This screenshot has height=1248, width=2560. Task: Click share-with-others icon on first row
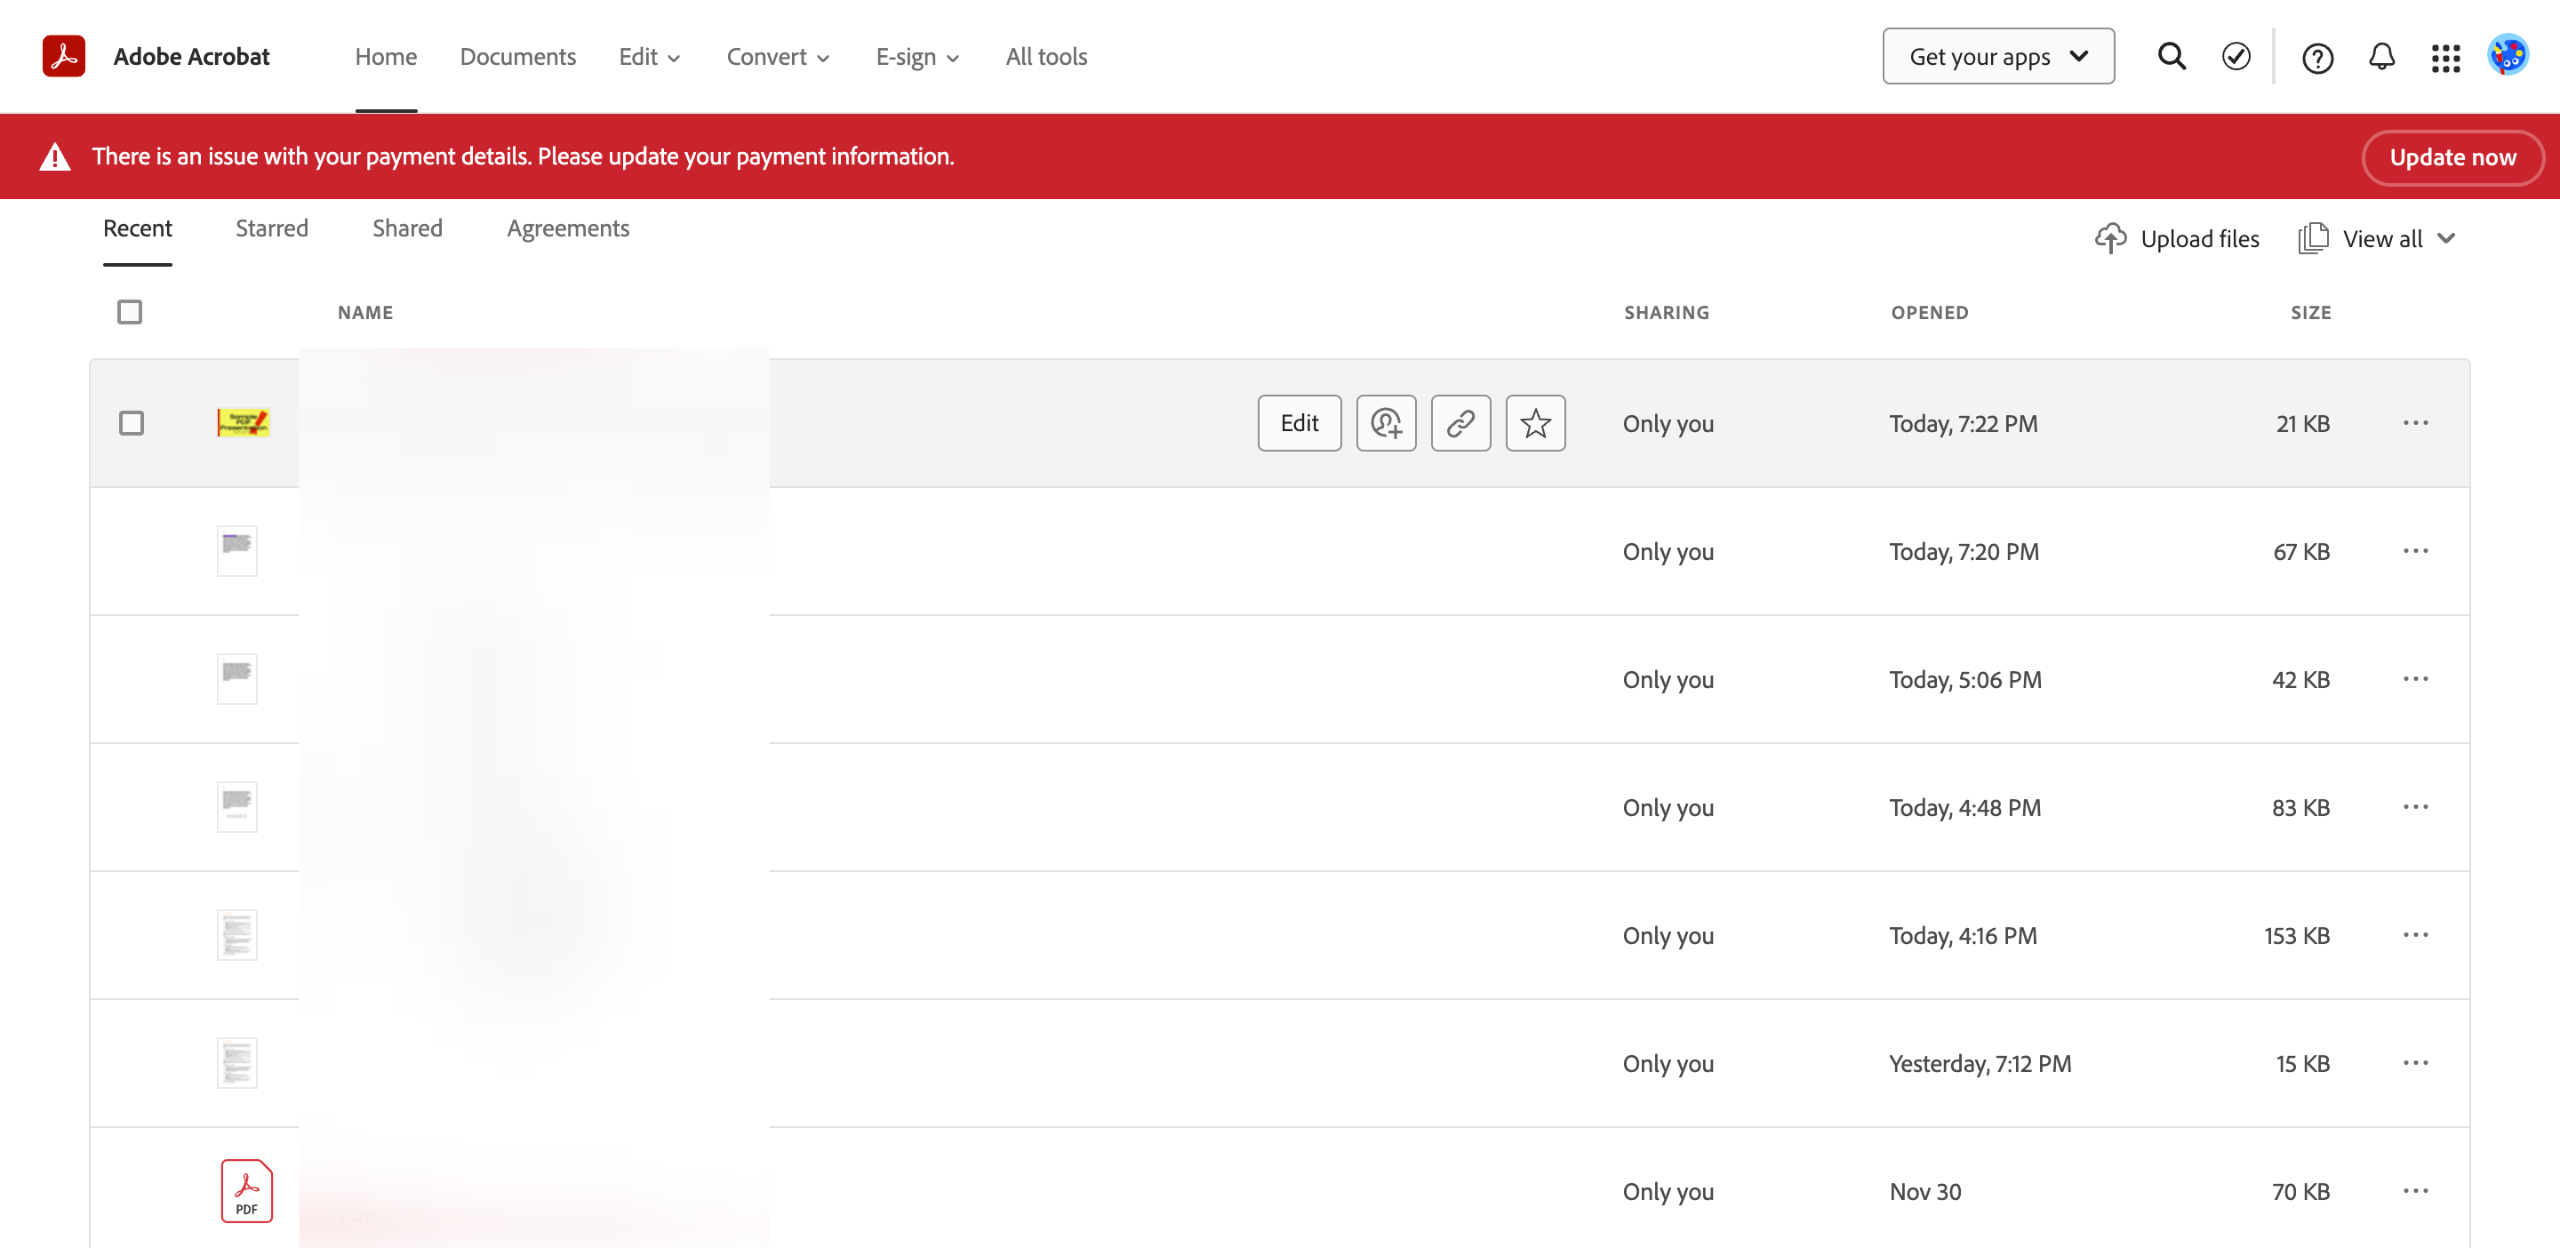point(1386,423)
